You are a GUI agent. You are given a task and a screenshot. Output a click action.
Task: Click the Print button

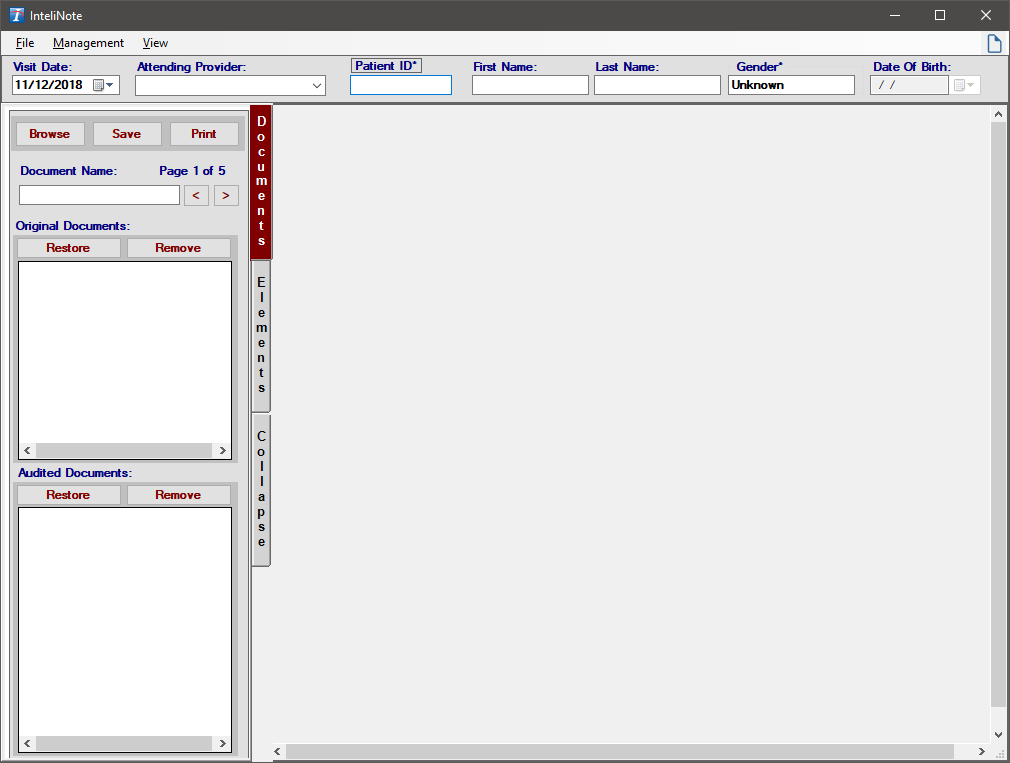pos(204,134)
